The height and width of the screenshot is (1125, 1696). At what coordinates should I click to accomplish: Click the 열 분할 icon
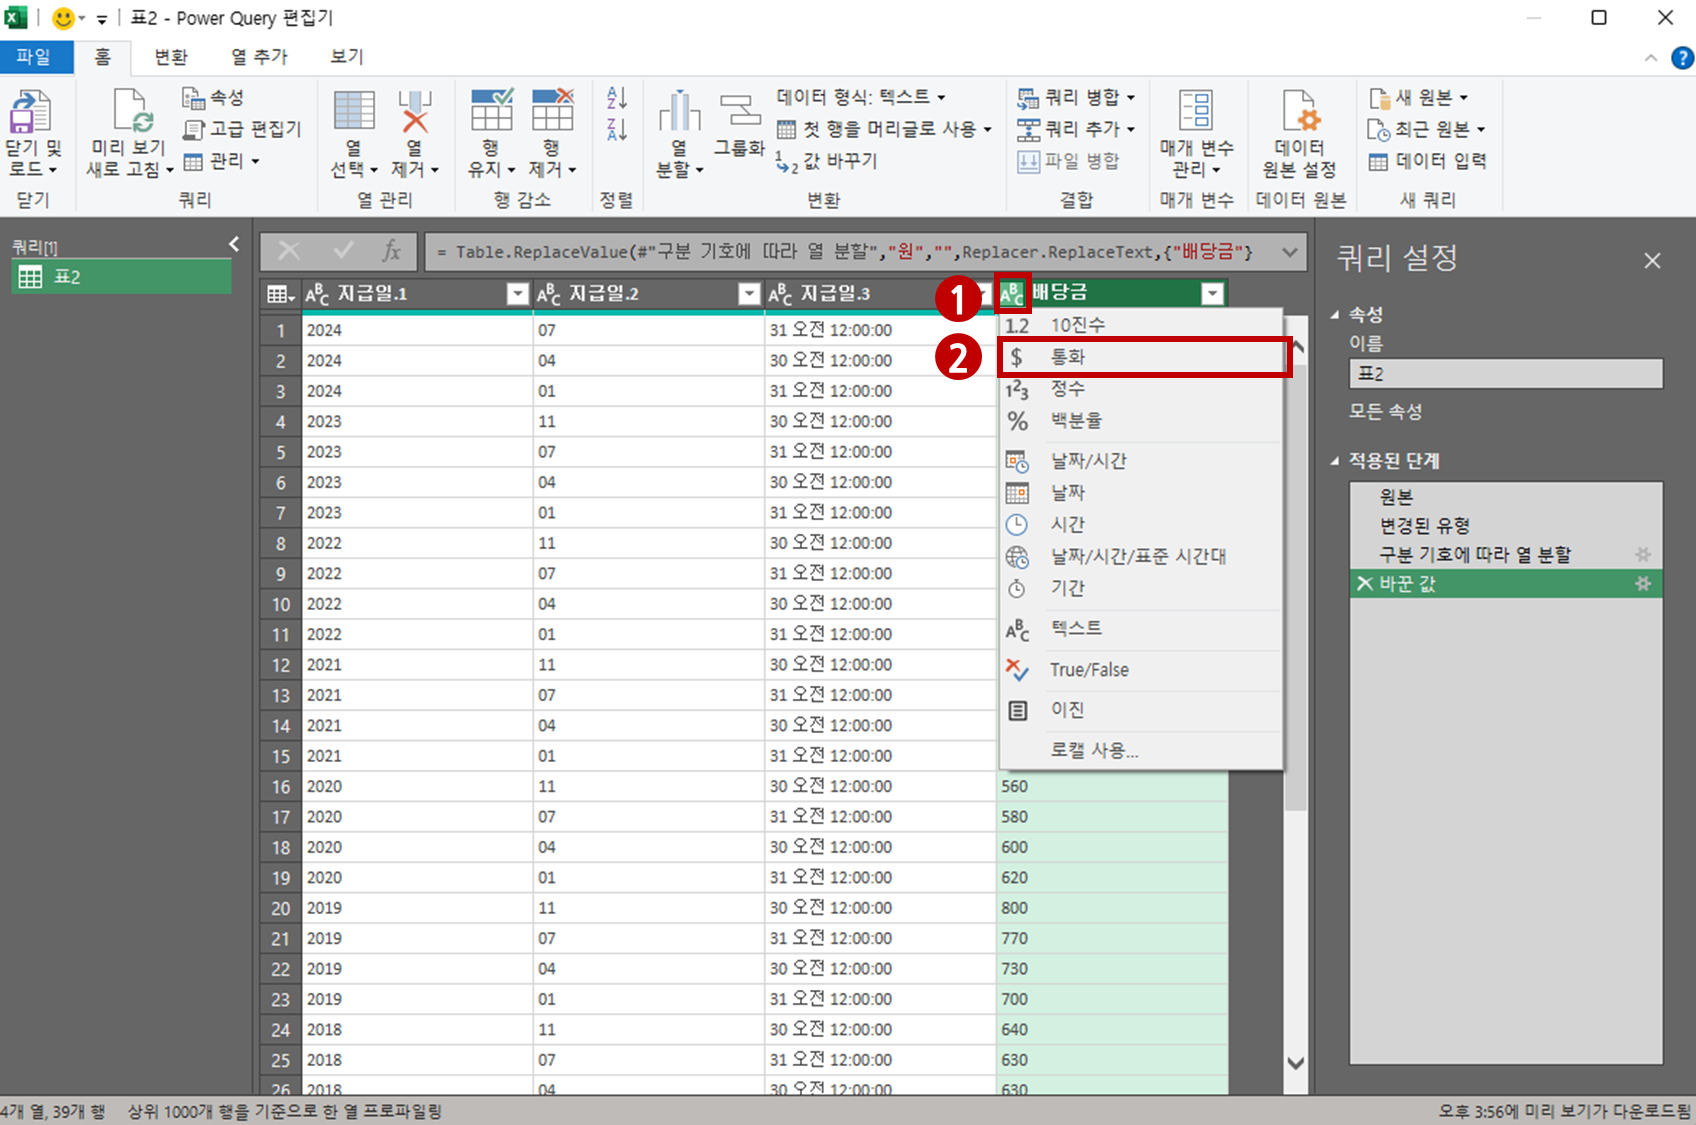coord(679,111)
